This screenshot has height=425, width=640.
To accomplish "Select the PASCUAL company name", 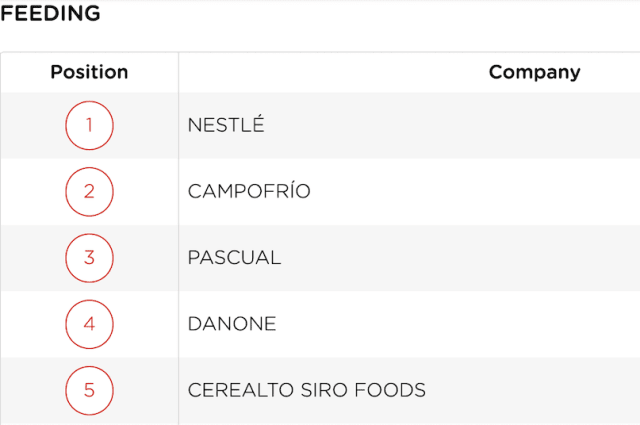I will click(x=234, y=258).
